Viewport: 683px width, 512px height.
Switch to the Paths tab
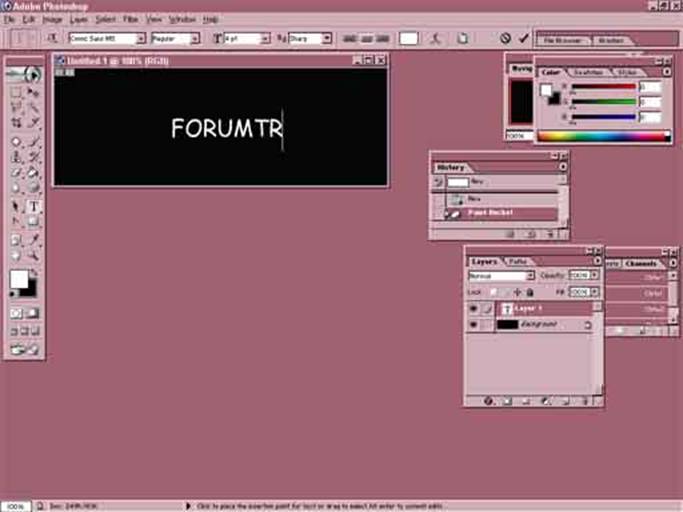[x=518, y=261]
